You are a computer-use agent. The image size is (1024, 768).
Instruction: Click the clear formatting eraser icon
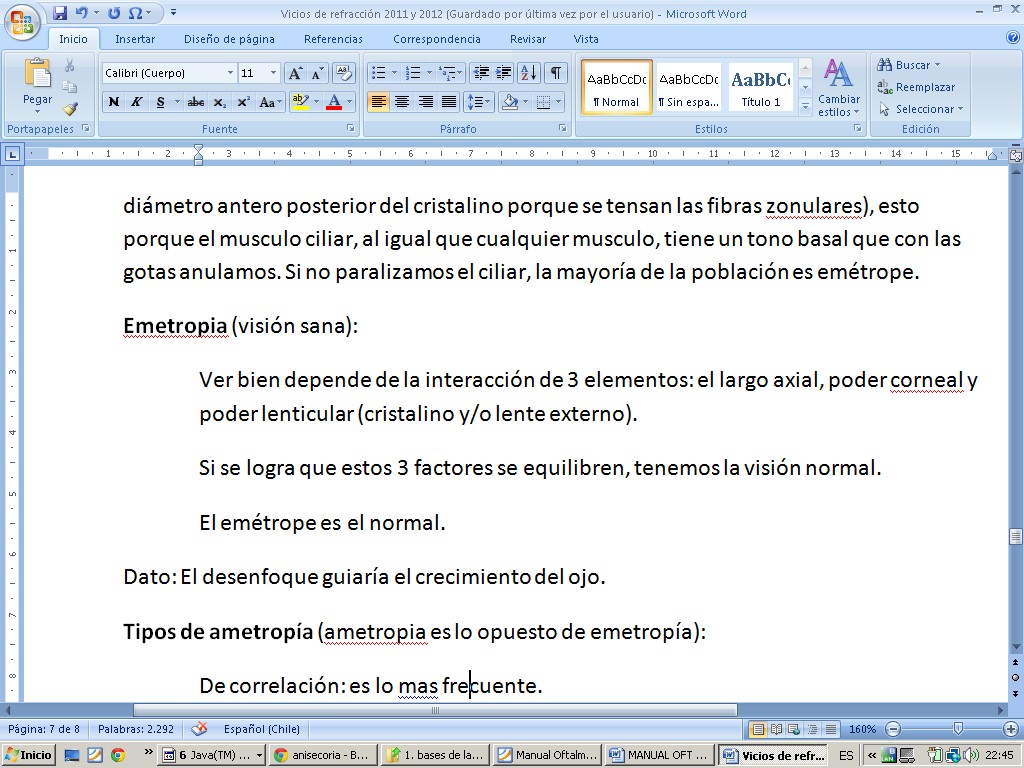(344, 73)
